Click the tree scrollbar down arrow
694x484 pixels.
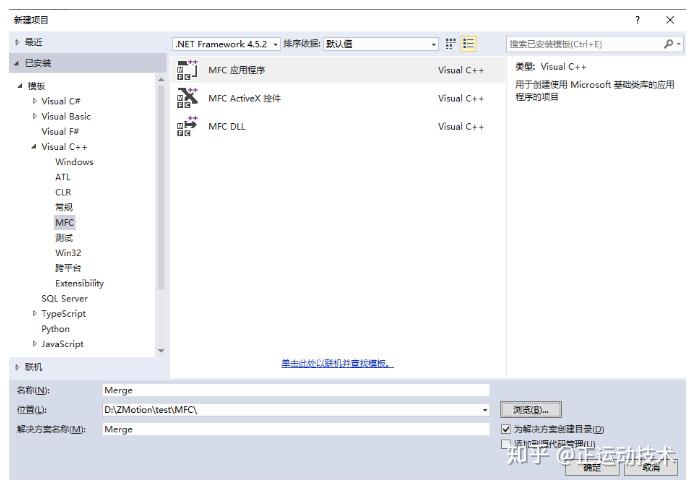(x=161, y=350)
